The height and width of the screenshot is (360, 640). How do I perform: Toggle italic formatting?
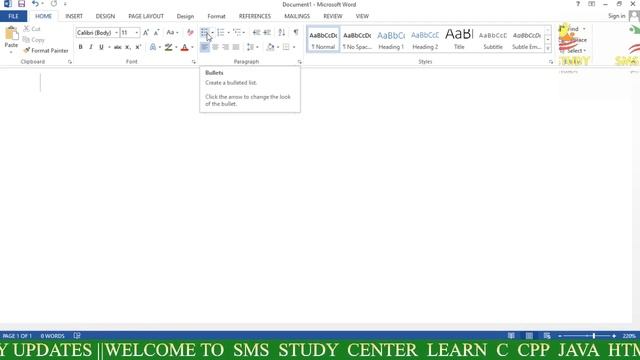point(91,47)
